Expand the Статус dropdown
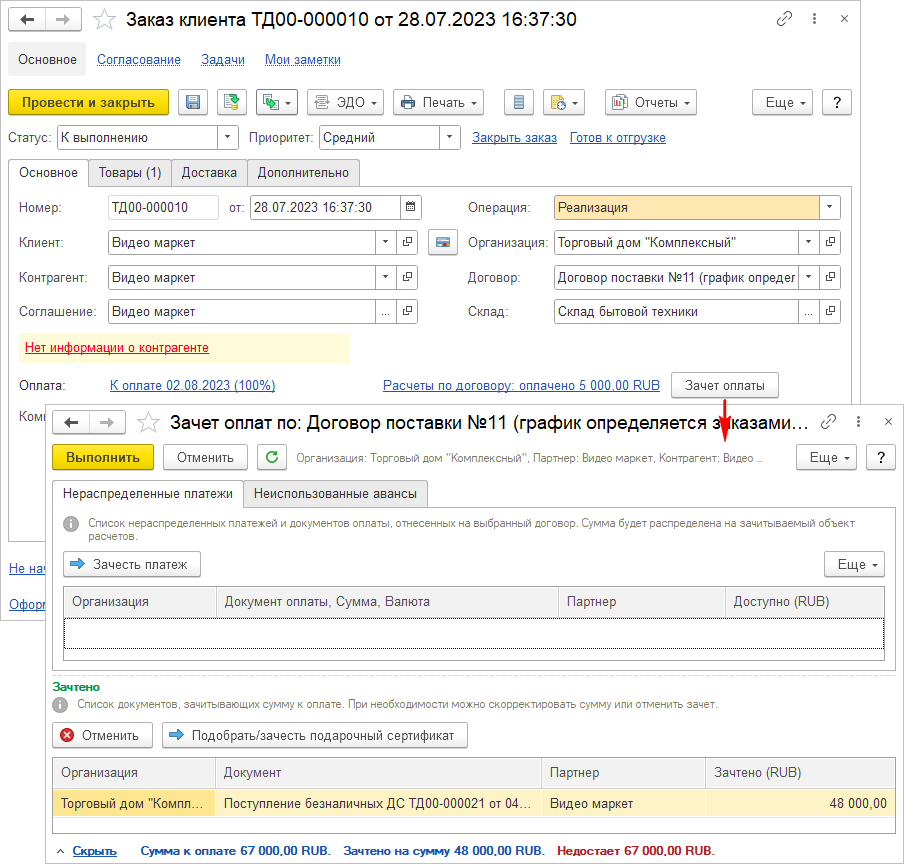The height and width of the screenshot is (868, 906). 229,138
